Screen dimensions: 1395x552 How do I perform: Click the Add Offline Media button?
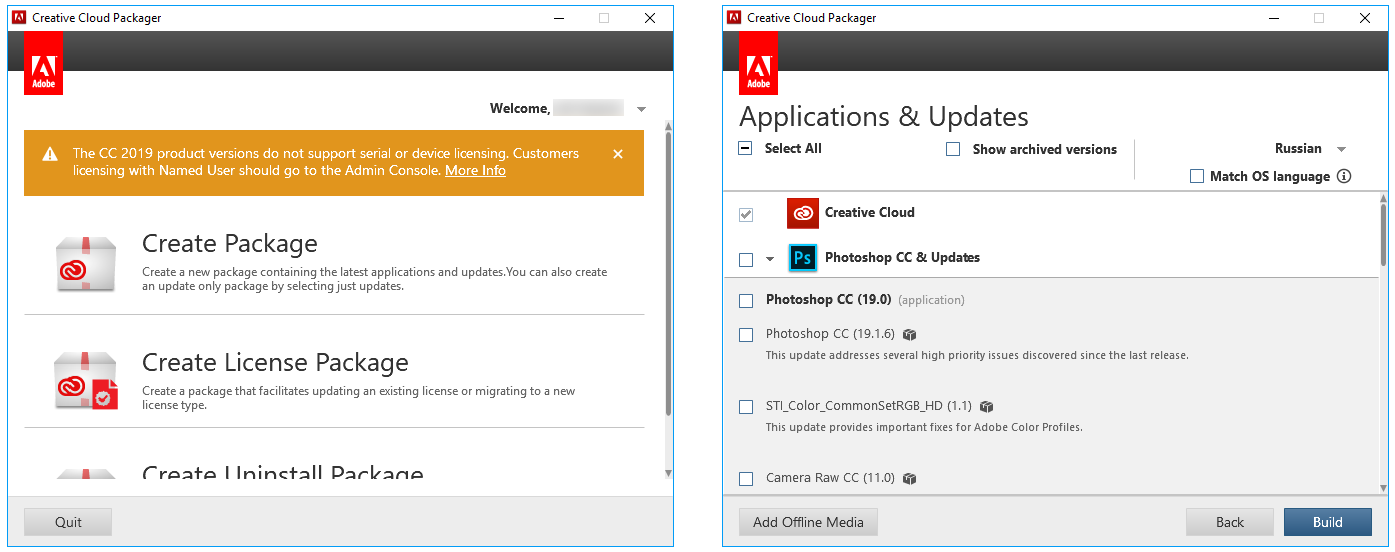pos(808,522)
